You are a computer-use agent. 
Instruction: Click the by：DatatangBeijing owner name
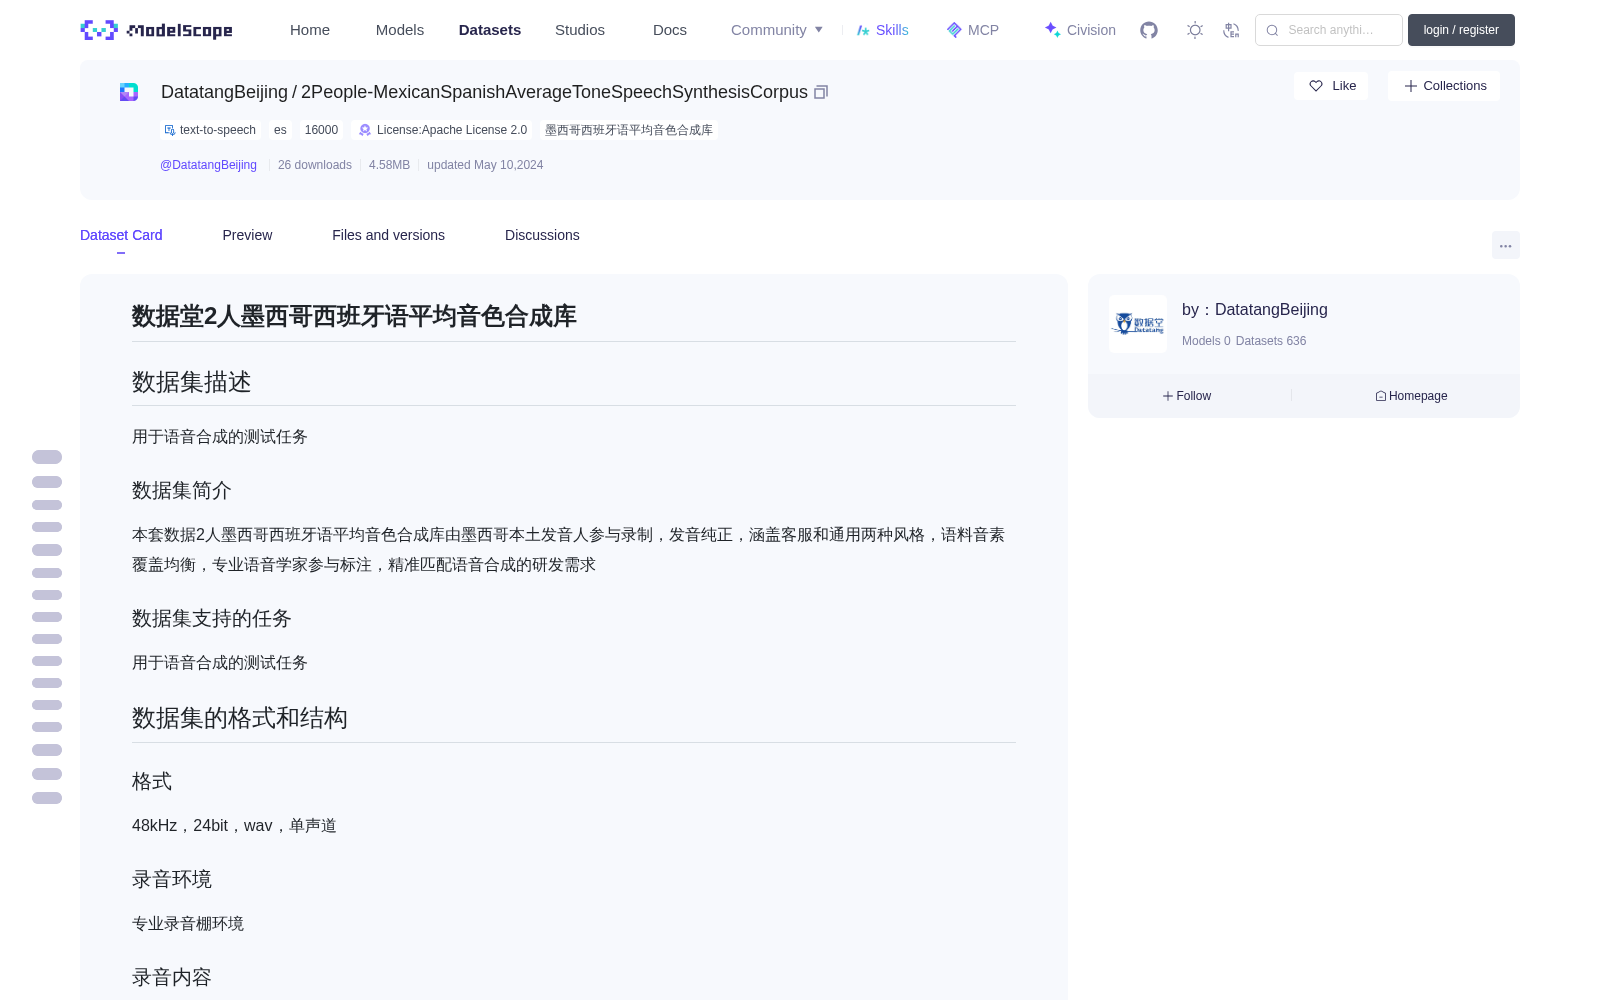tap(1255, 310)
